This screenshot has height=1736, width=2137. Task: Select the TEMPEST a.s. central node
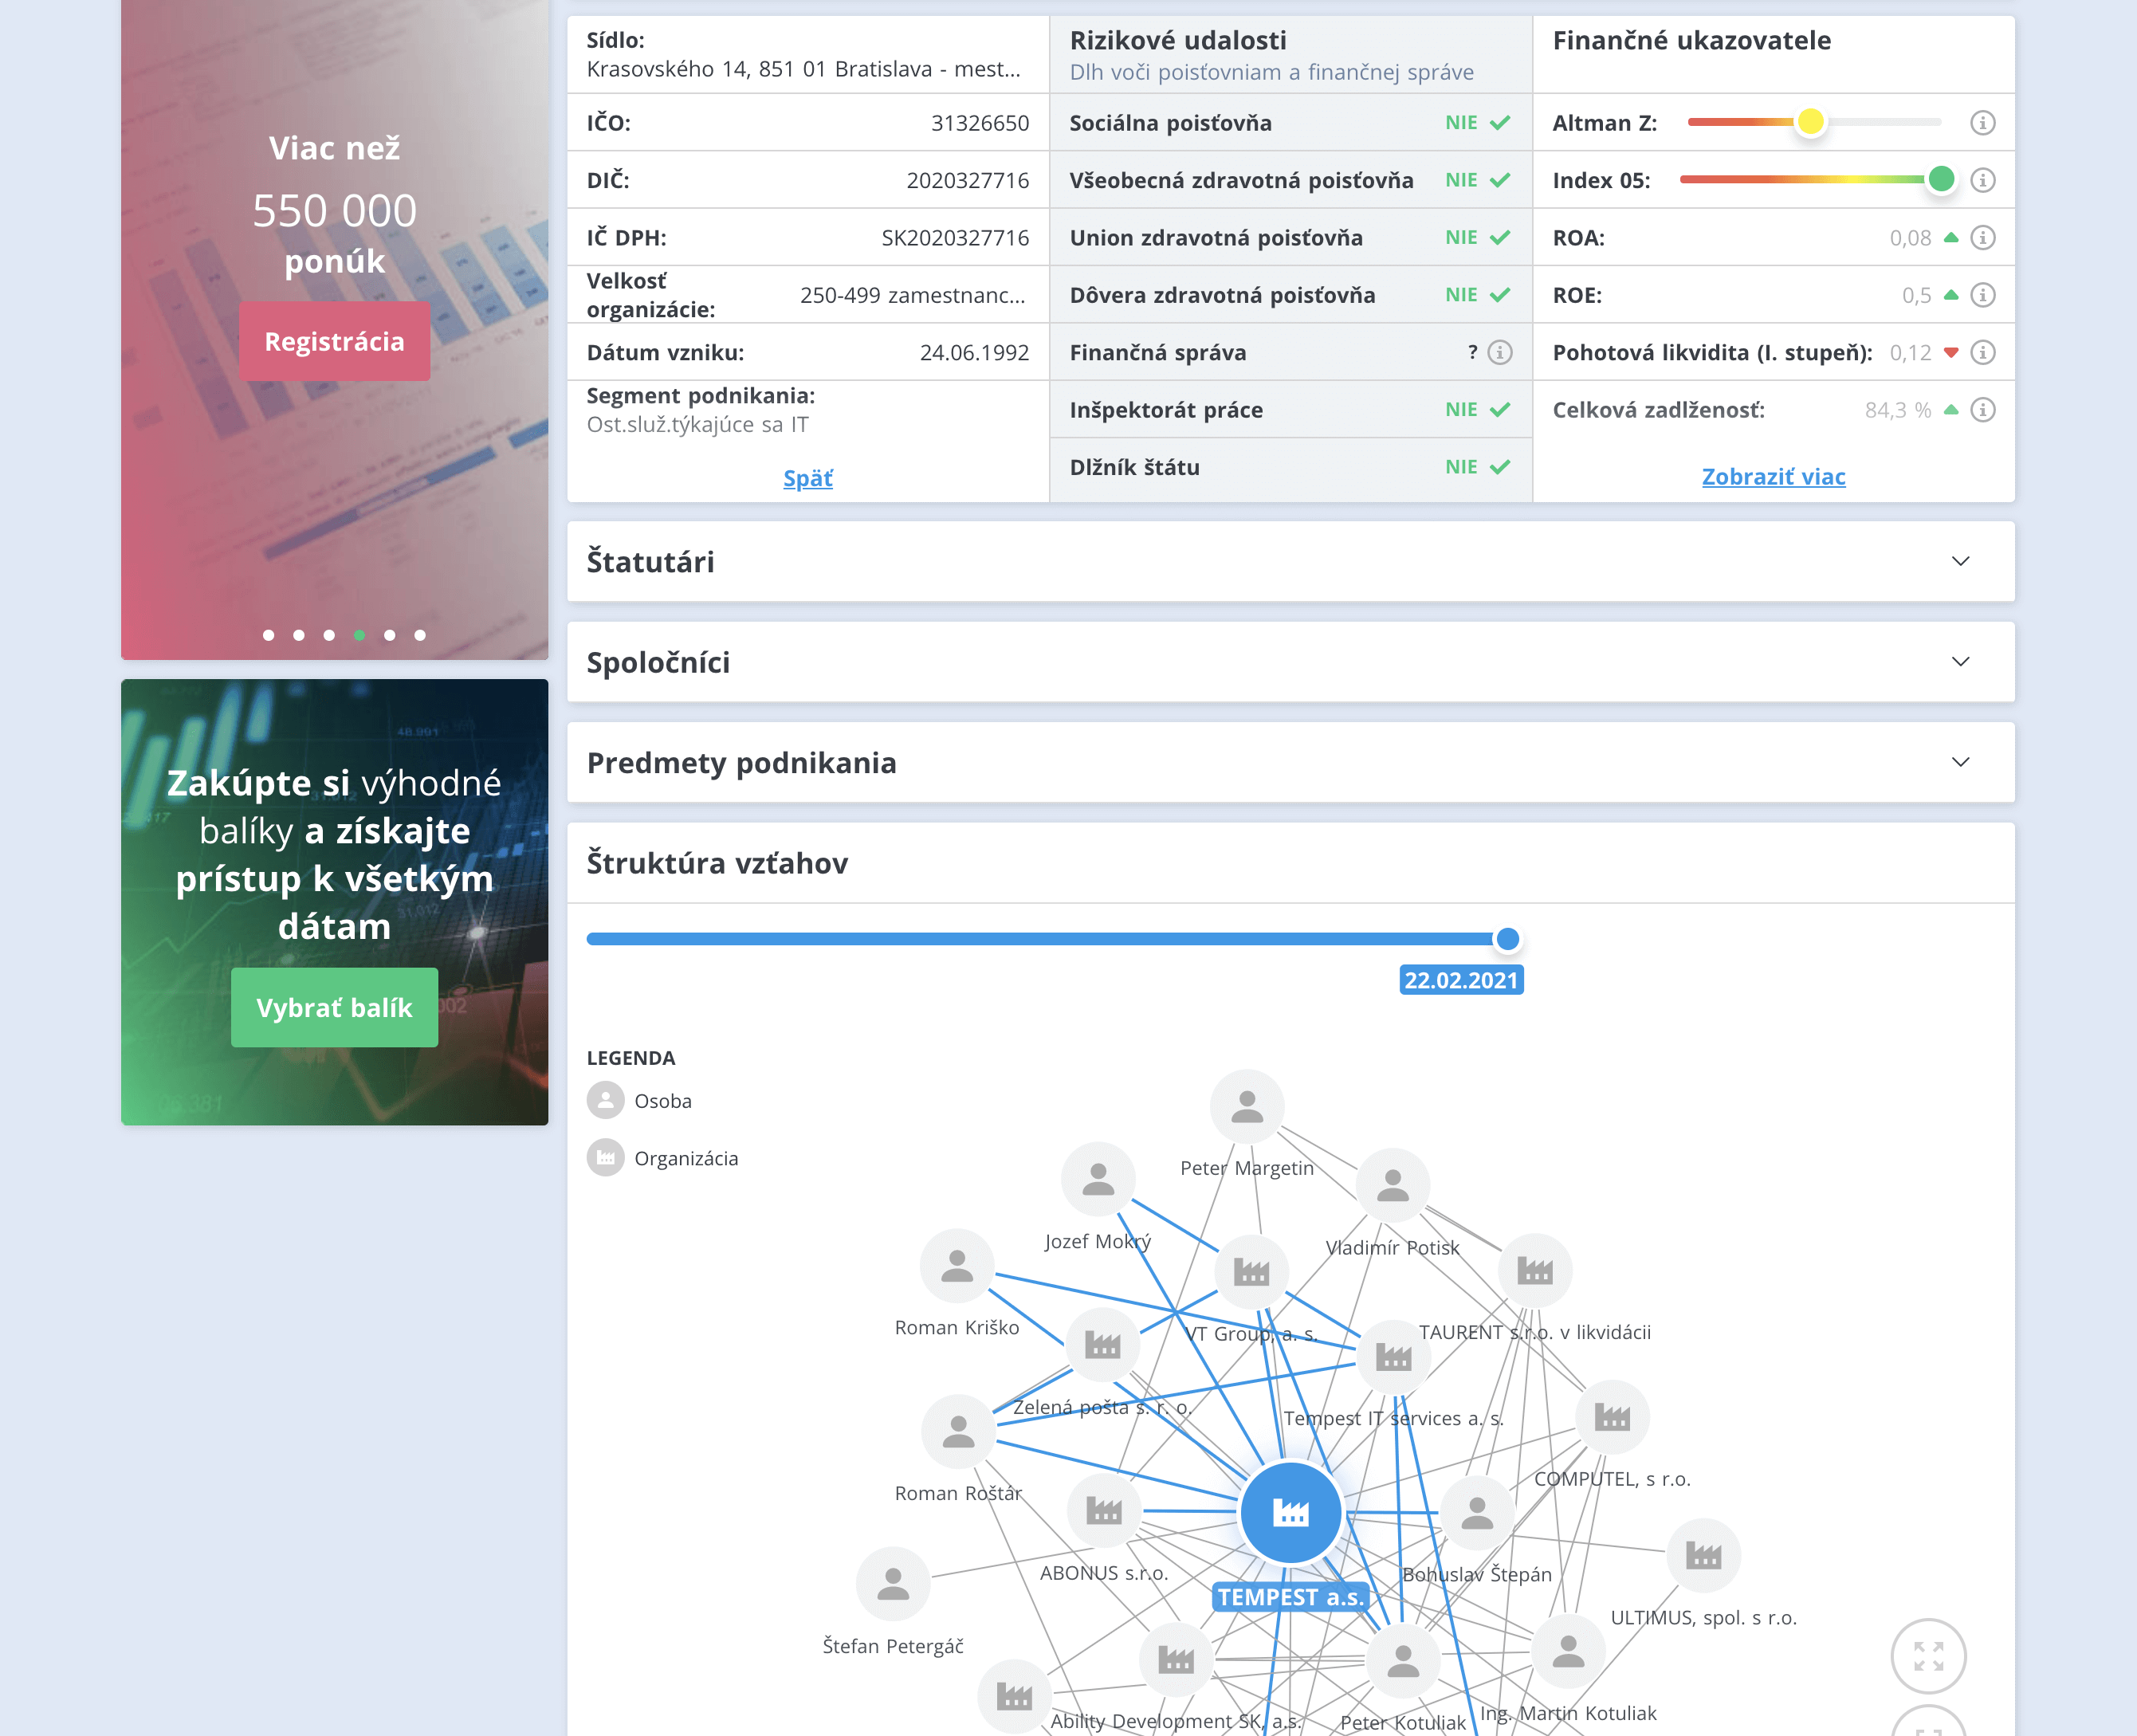tap(1290, 1512)
